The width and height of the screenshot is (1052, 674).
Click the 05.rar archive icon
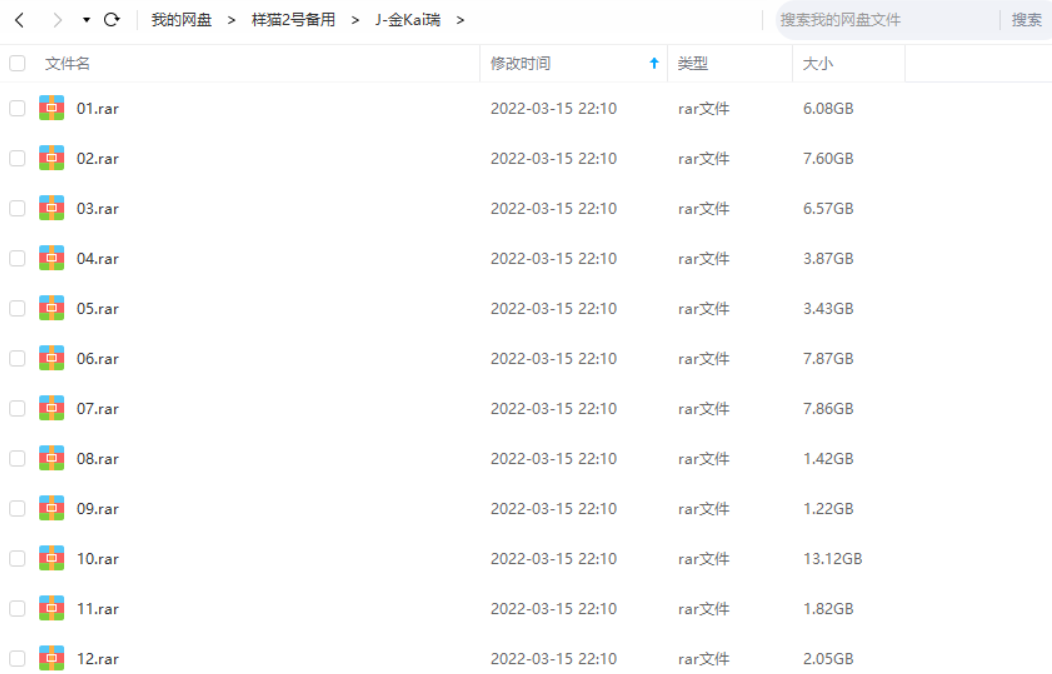(51, 308)
